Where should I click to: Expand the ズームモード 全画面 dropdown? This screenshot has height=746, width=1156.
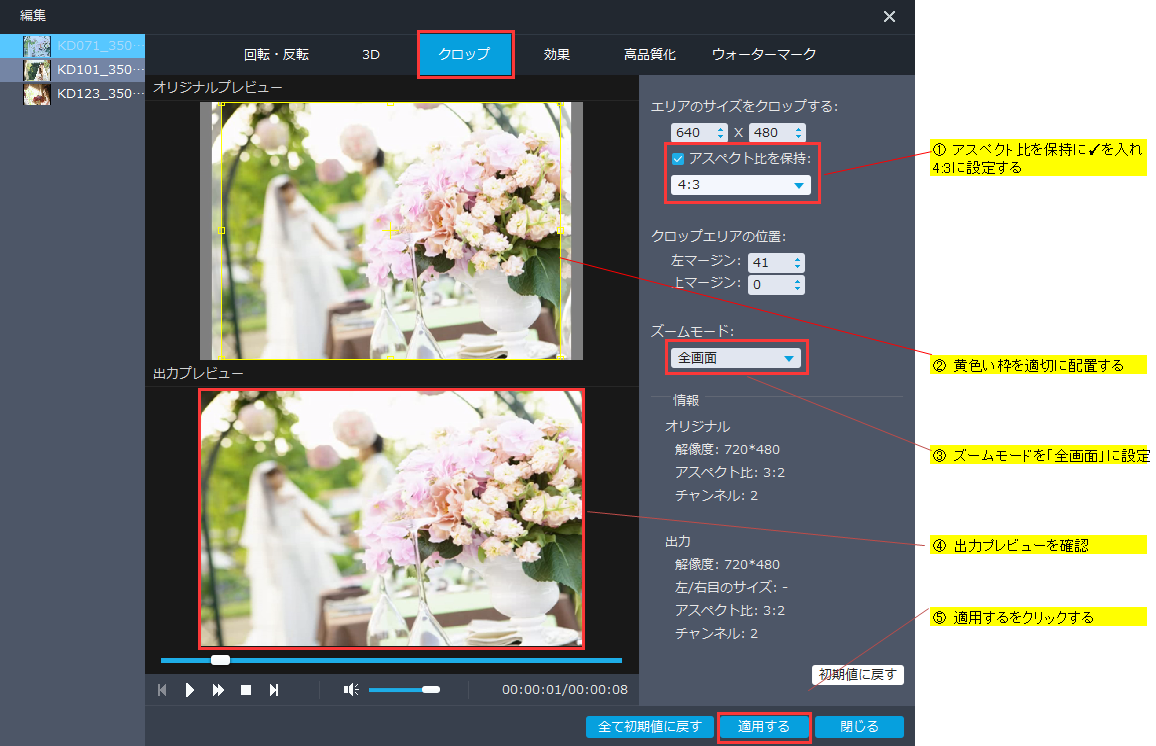coord(736,358)
